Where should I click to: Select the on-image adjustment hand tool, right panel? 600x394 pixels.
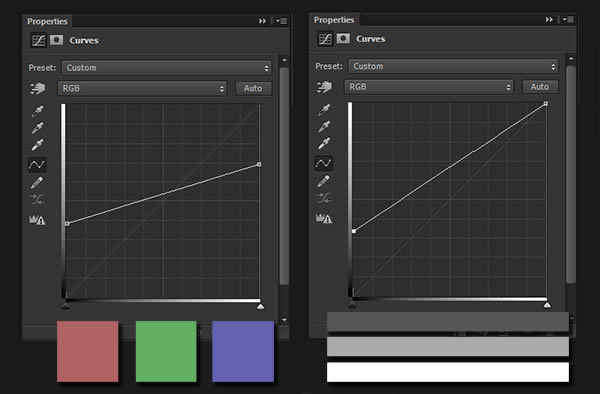click(324, 87)
